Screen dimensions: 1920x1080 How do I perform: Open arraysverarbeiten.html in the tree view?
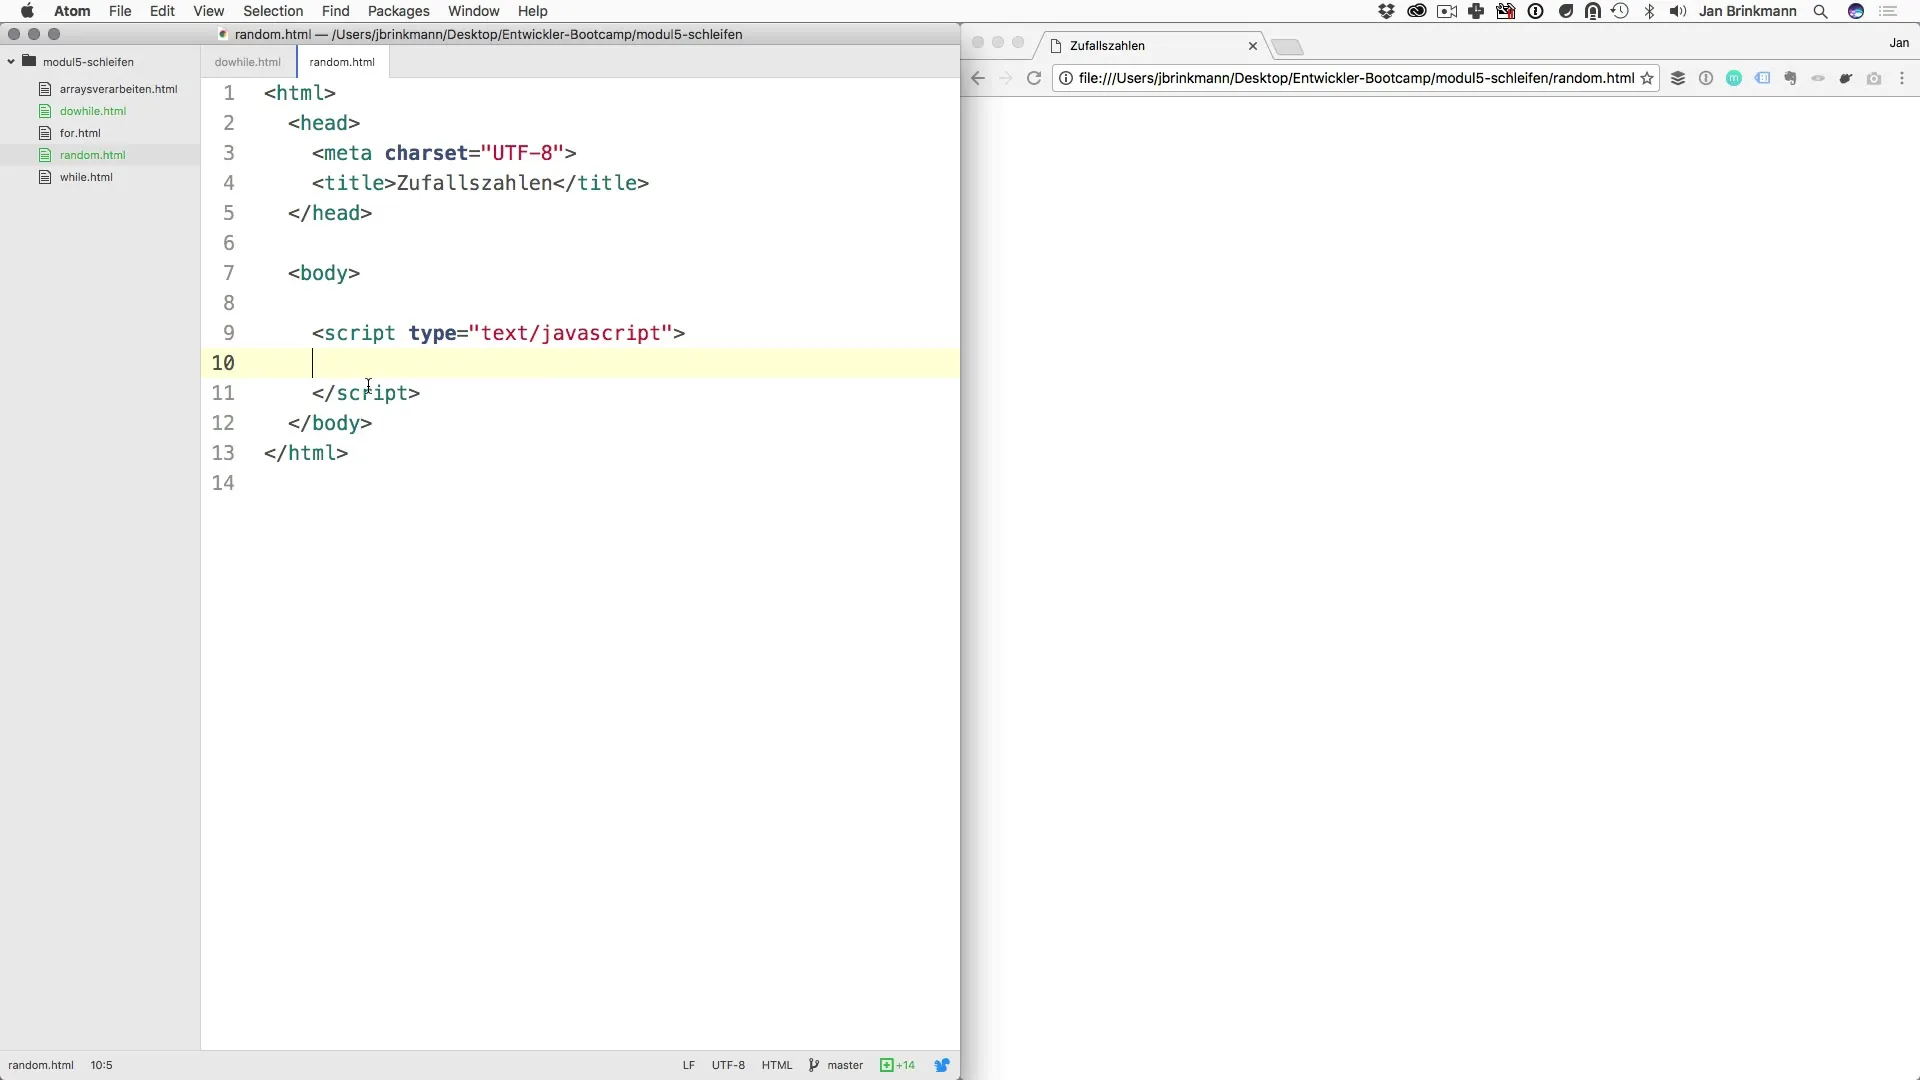(x=118, y=89)
